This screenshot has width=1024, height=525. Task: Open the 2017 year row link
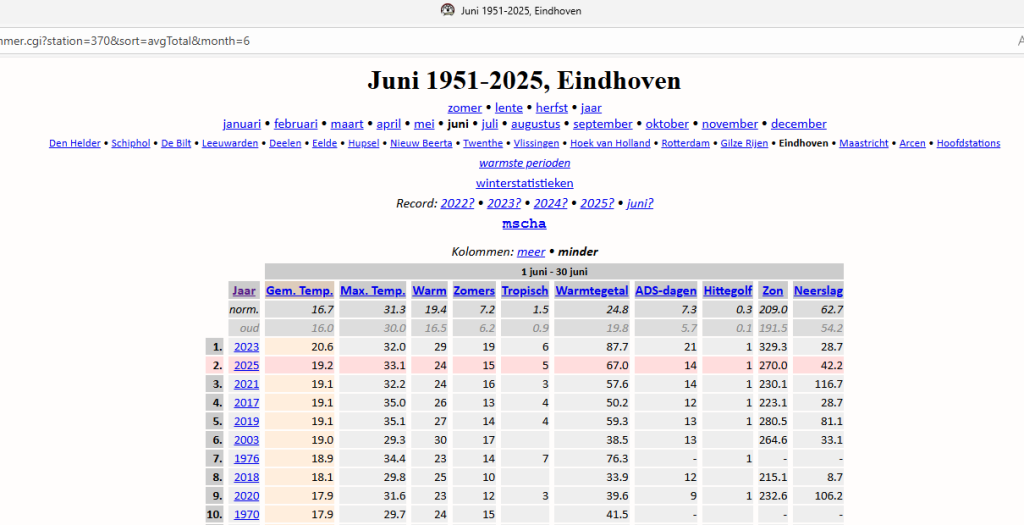(247, 402)
